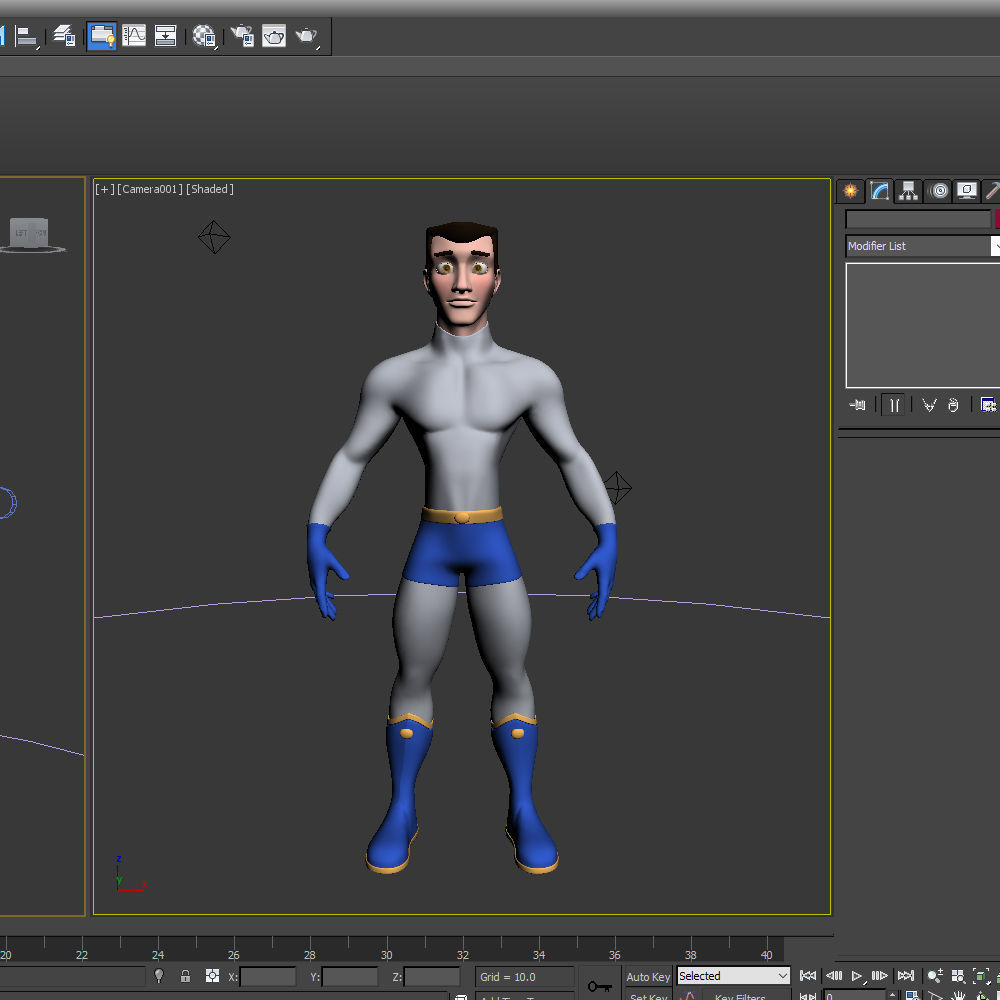Click the Z coordinate field
The width and height of the screenshot is (1000, 1000).
click(431, 976)
